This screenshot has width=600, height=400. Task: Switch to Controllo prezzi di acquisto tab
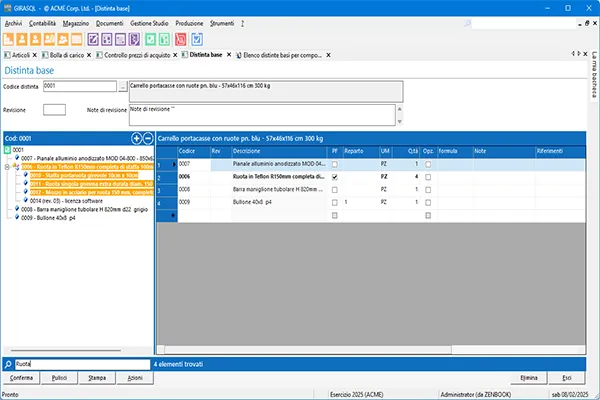tap(137, 55)
